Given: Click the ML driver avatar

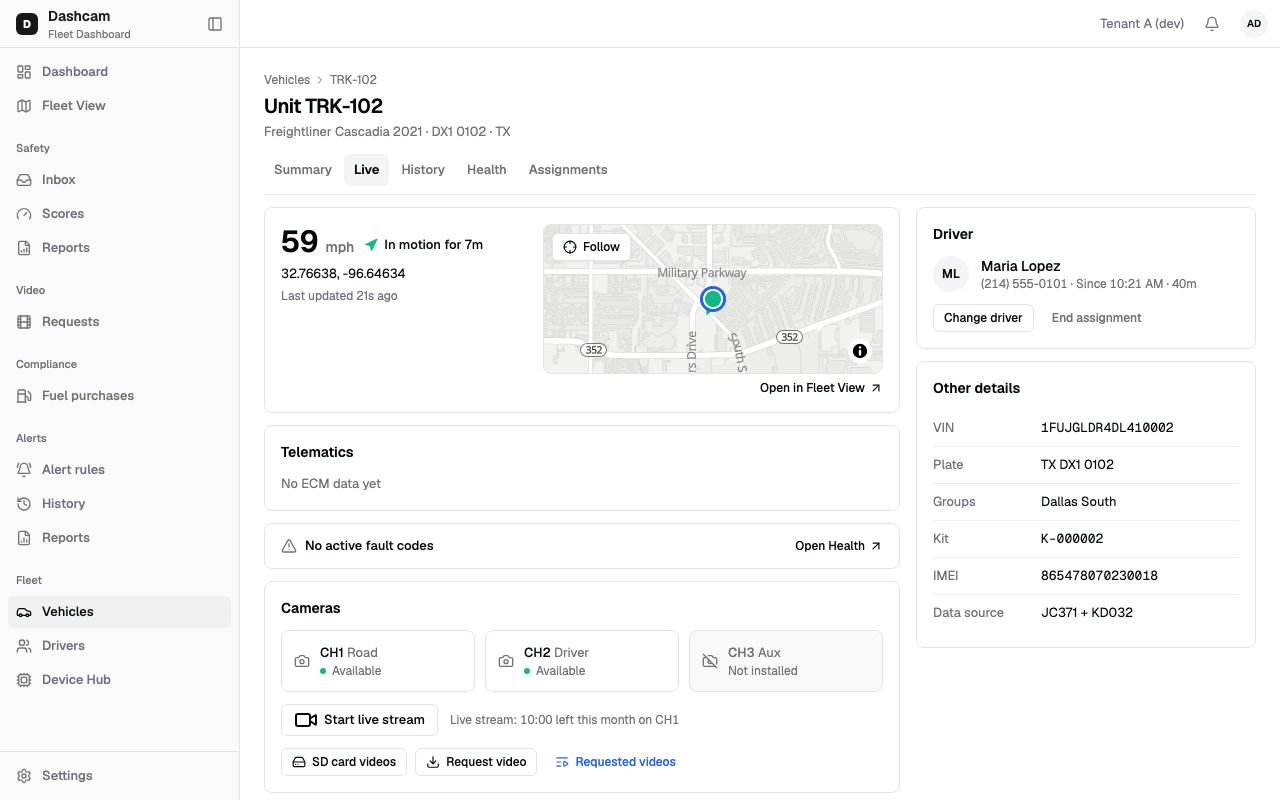Looking at the screenshot, I should click(951, 274).
